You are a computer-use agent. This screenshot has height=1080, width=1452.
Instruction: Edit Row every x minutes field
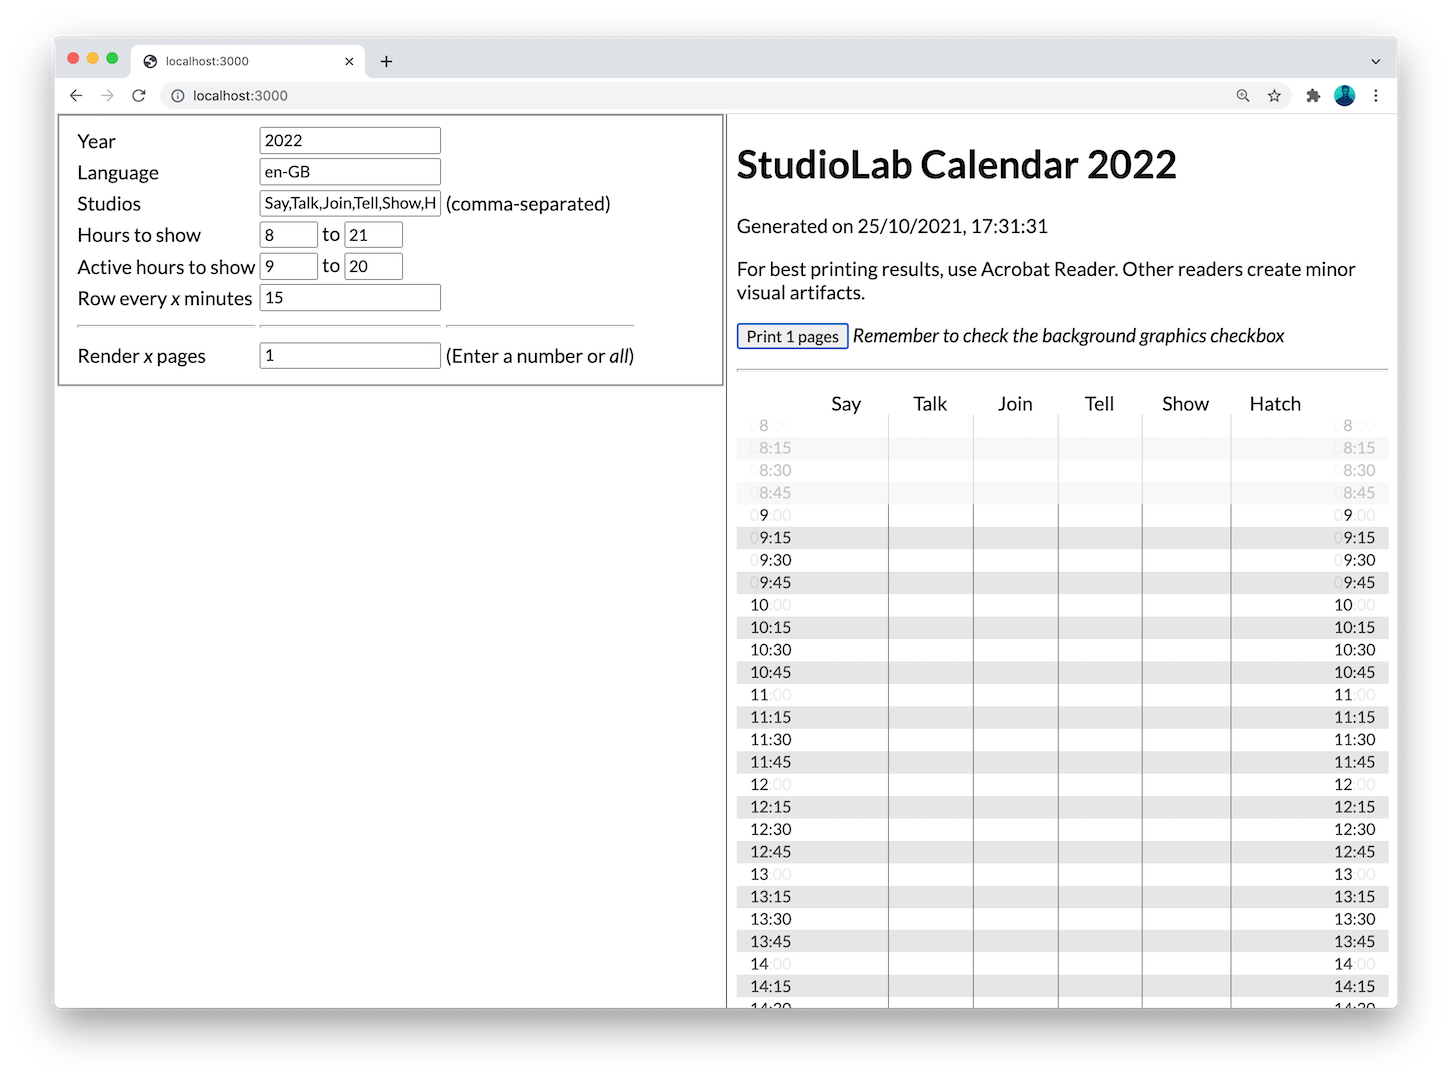(x=350, y=298)
